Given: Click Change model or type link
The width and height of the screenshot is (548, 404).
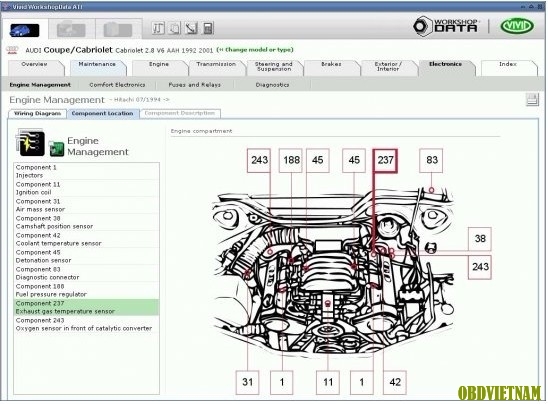Looking at the screenshot, I should click(x=255, y=50).
